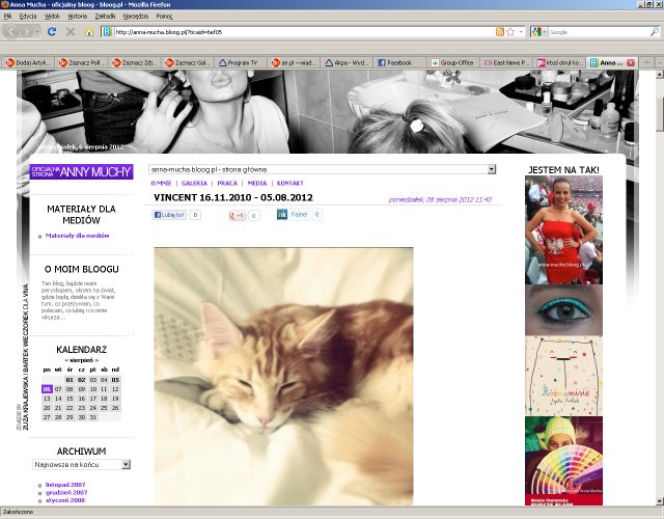
Task: Bookmark this page with the star icon
Action: 511,32
